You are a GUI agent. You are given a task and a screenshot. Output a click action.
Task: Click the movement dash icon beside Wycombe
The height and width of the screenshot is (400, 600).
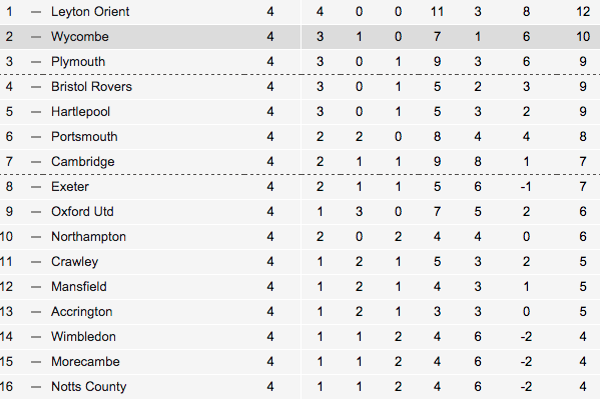[x=36, y=37]
